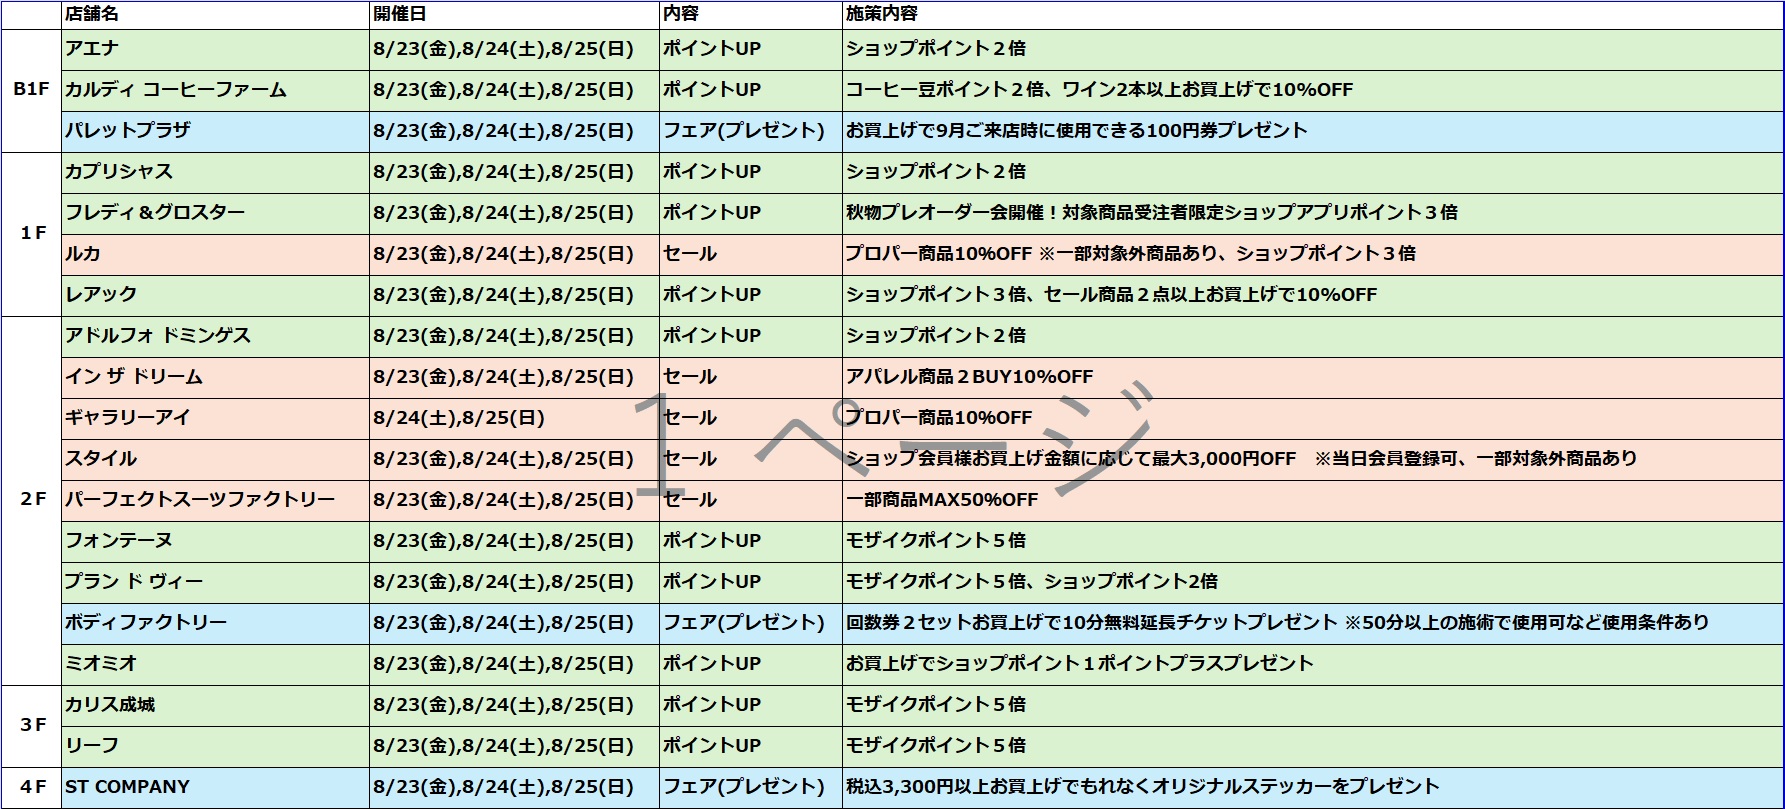Select プロパー商品10%OFF text in the ルカ row
The width and height of the screenshot is (1785, 809).
click(x=939, y=254)
